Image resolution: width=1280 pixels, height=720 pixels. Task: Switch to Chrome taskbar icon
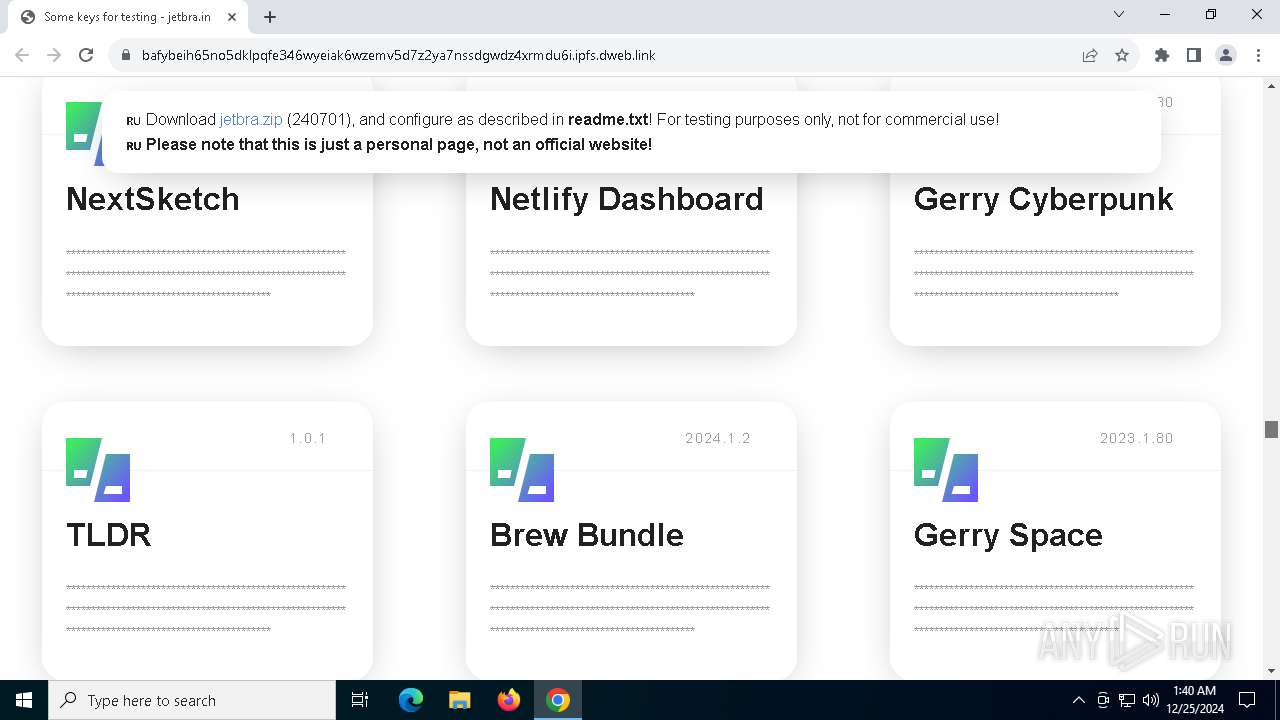point(558,700)
